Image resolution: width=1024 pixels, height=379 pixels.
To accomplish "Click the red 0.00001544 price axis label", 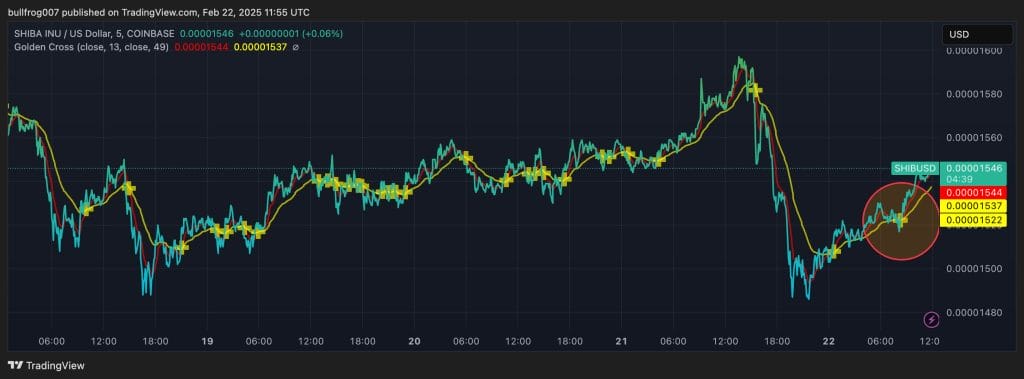I will point(972,193).
